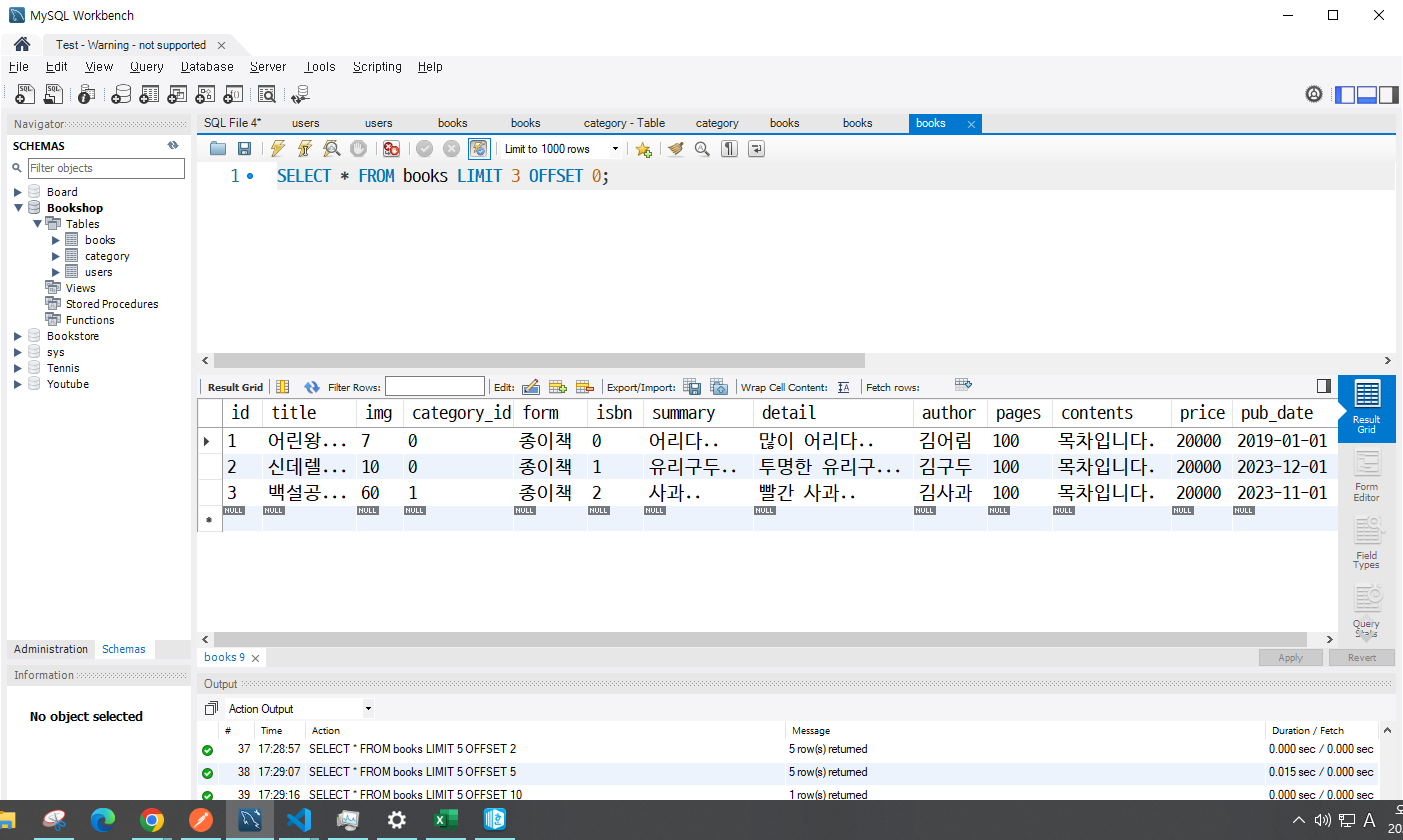Viewport: 1403px width, 840px height.
Task: Open the Database menu
Action: (x=207, y=67)
